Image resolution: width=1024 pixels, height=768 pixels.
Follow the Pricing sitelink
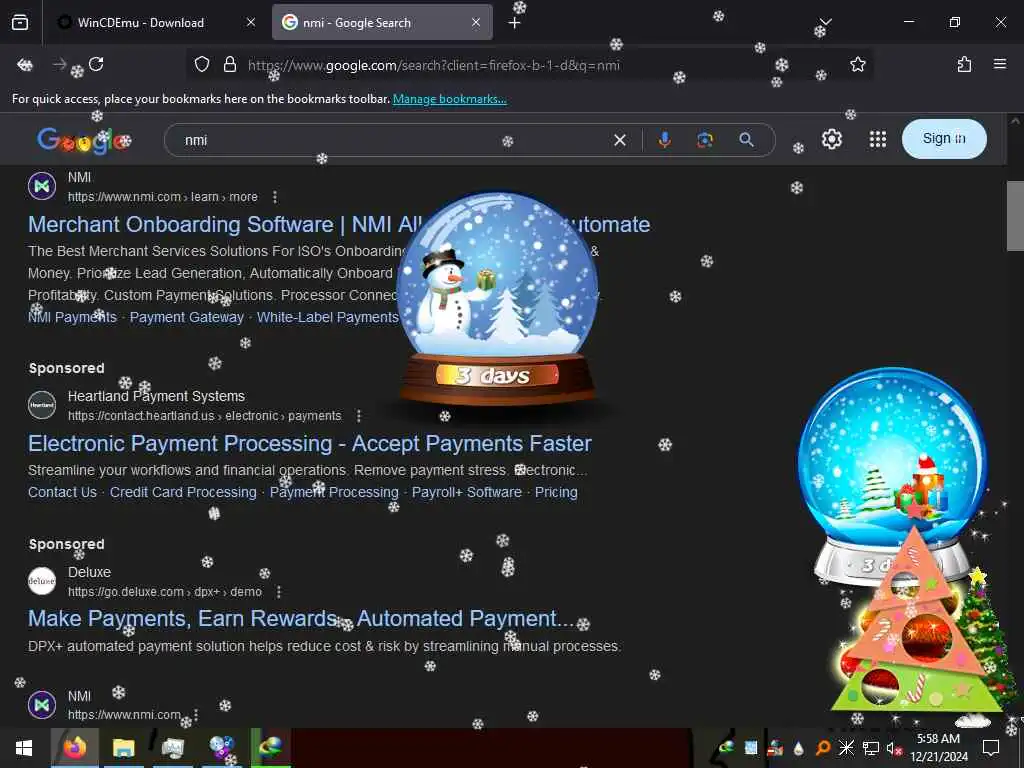556,492
